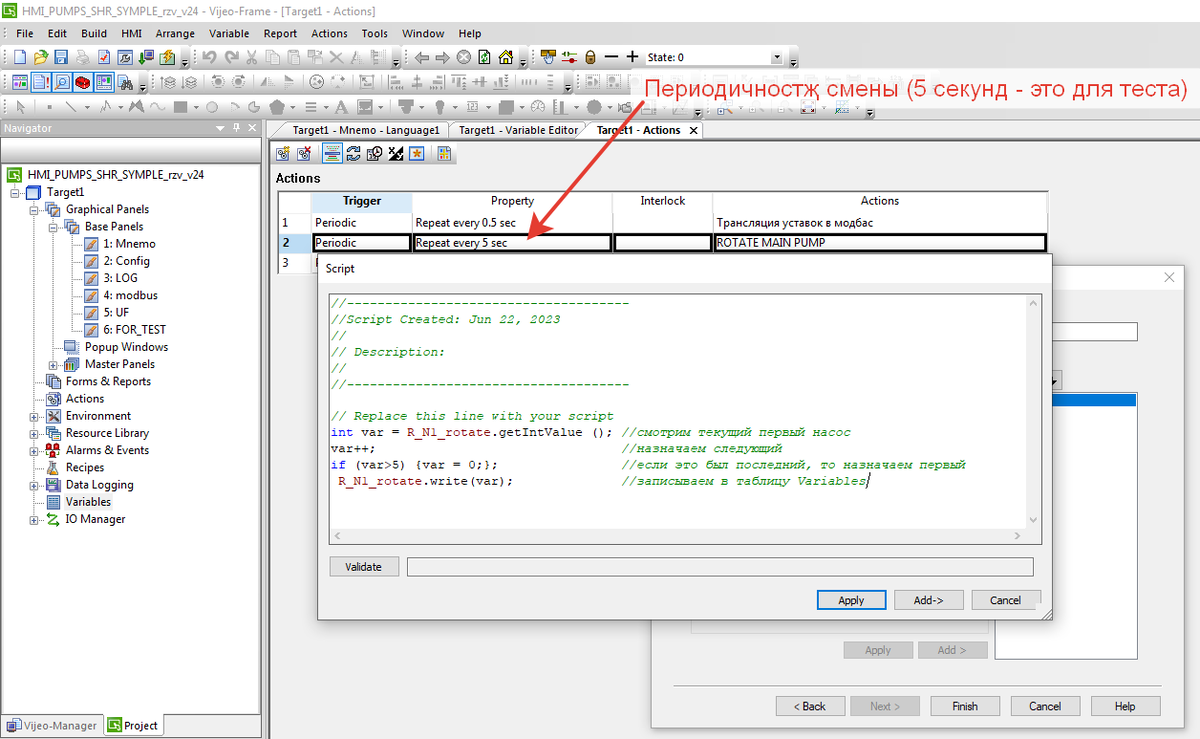Switch to Target1 - Mnemo - Language1 tab
This screenshot has height=739, width=1200.
365,130
